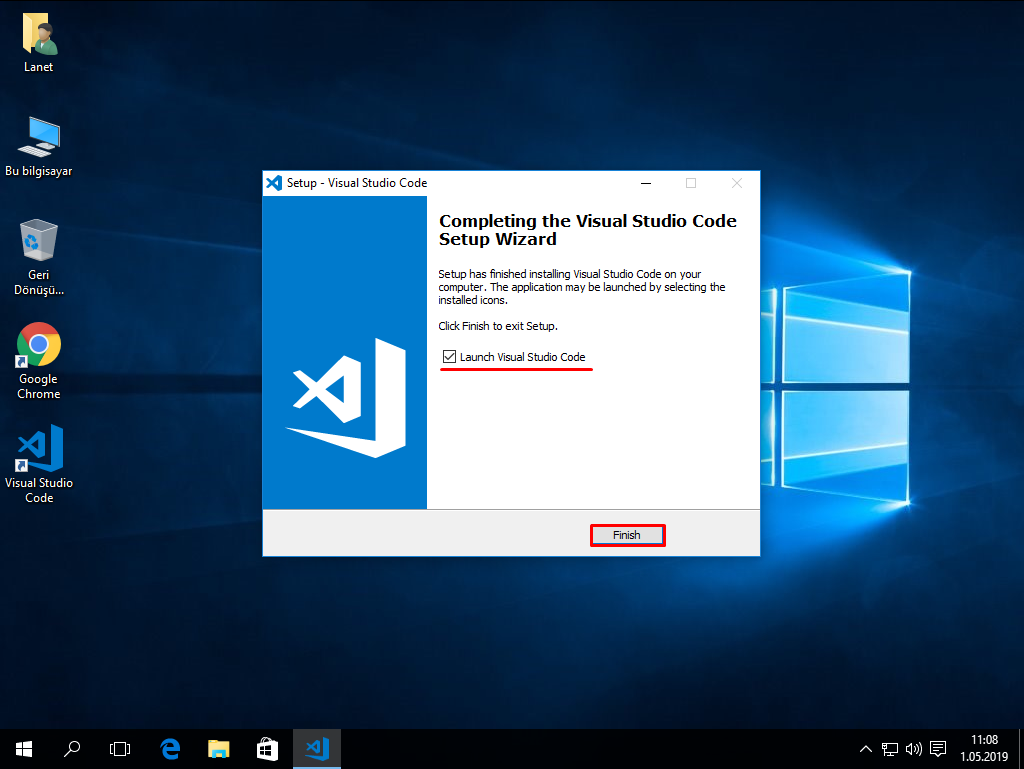Click the VS Code logo in the setup title bar
Viewport: 1024px width, 769px height.
pyautogui.click(x=273, y=183)
